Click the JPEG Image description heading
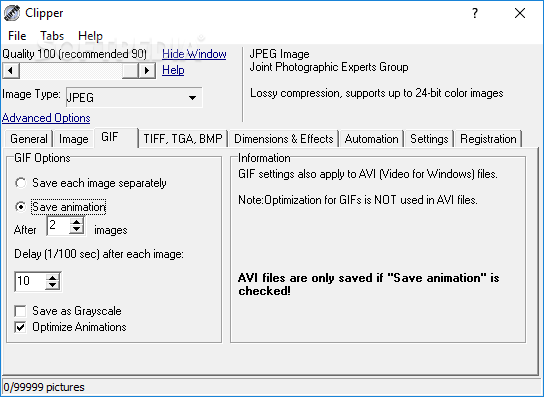Image resolution: width=544 pixels, height=397 pixels. (x=279, y=54)
